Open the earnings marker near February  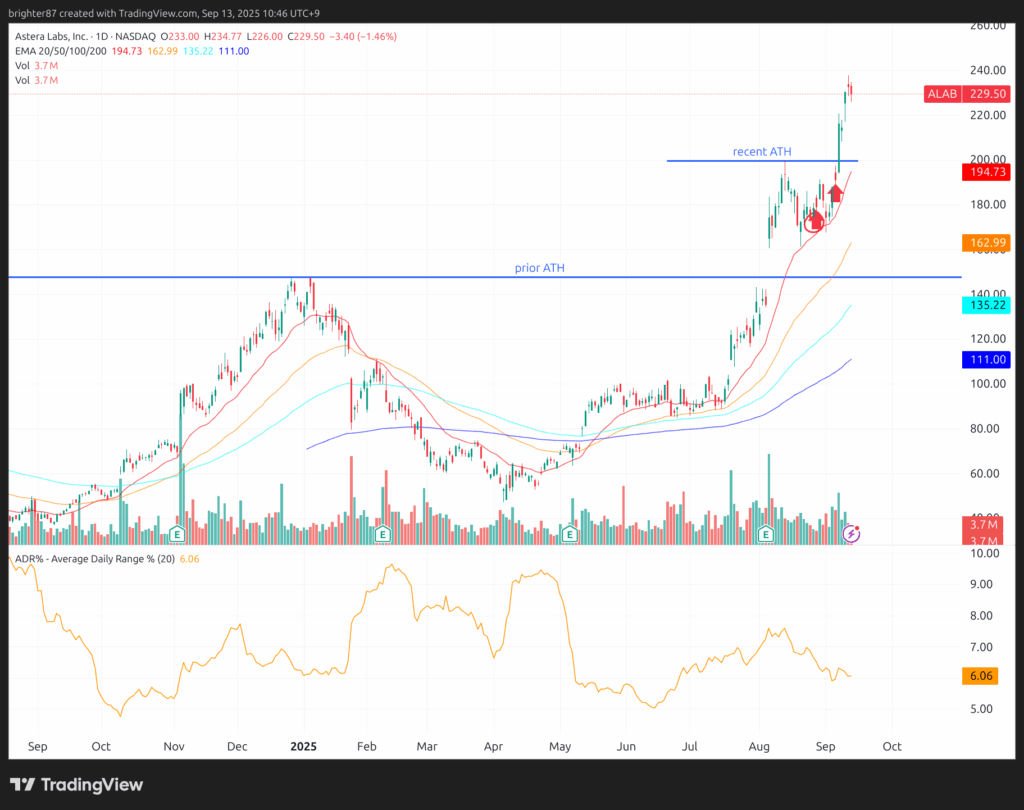tap(383, 534)
